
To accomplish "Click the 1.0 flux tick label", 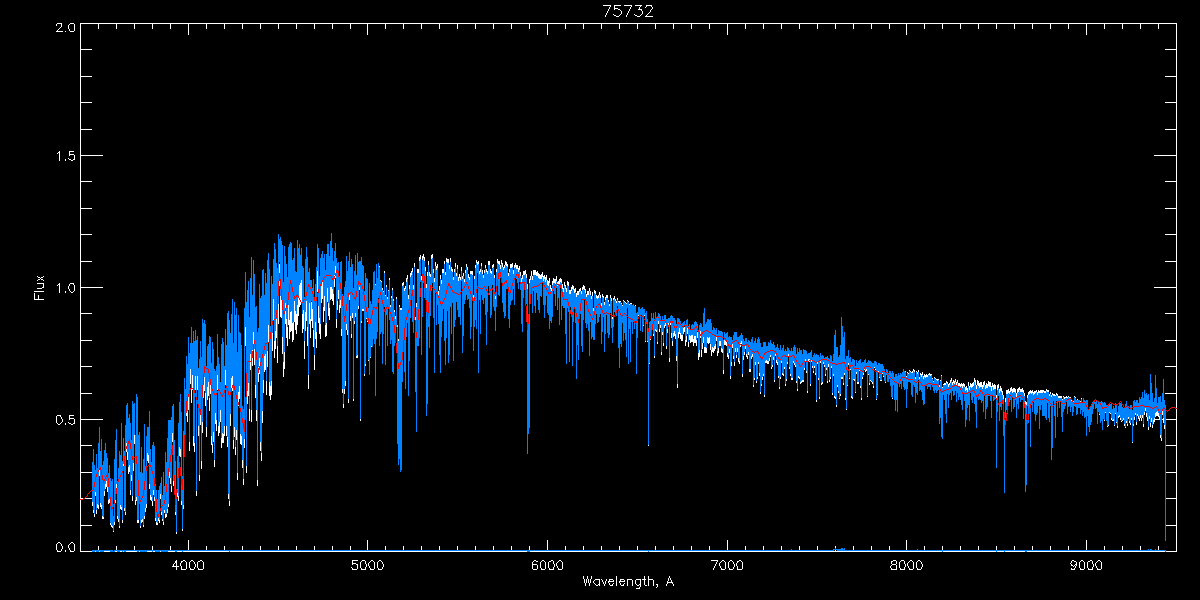I will [x=65, y=288].
